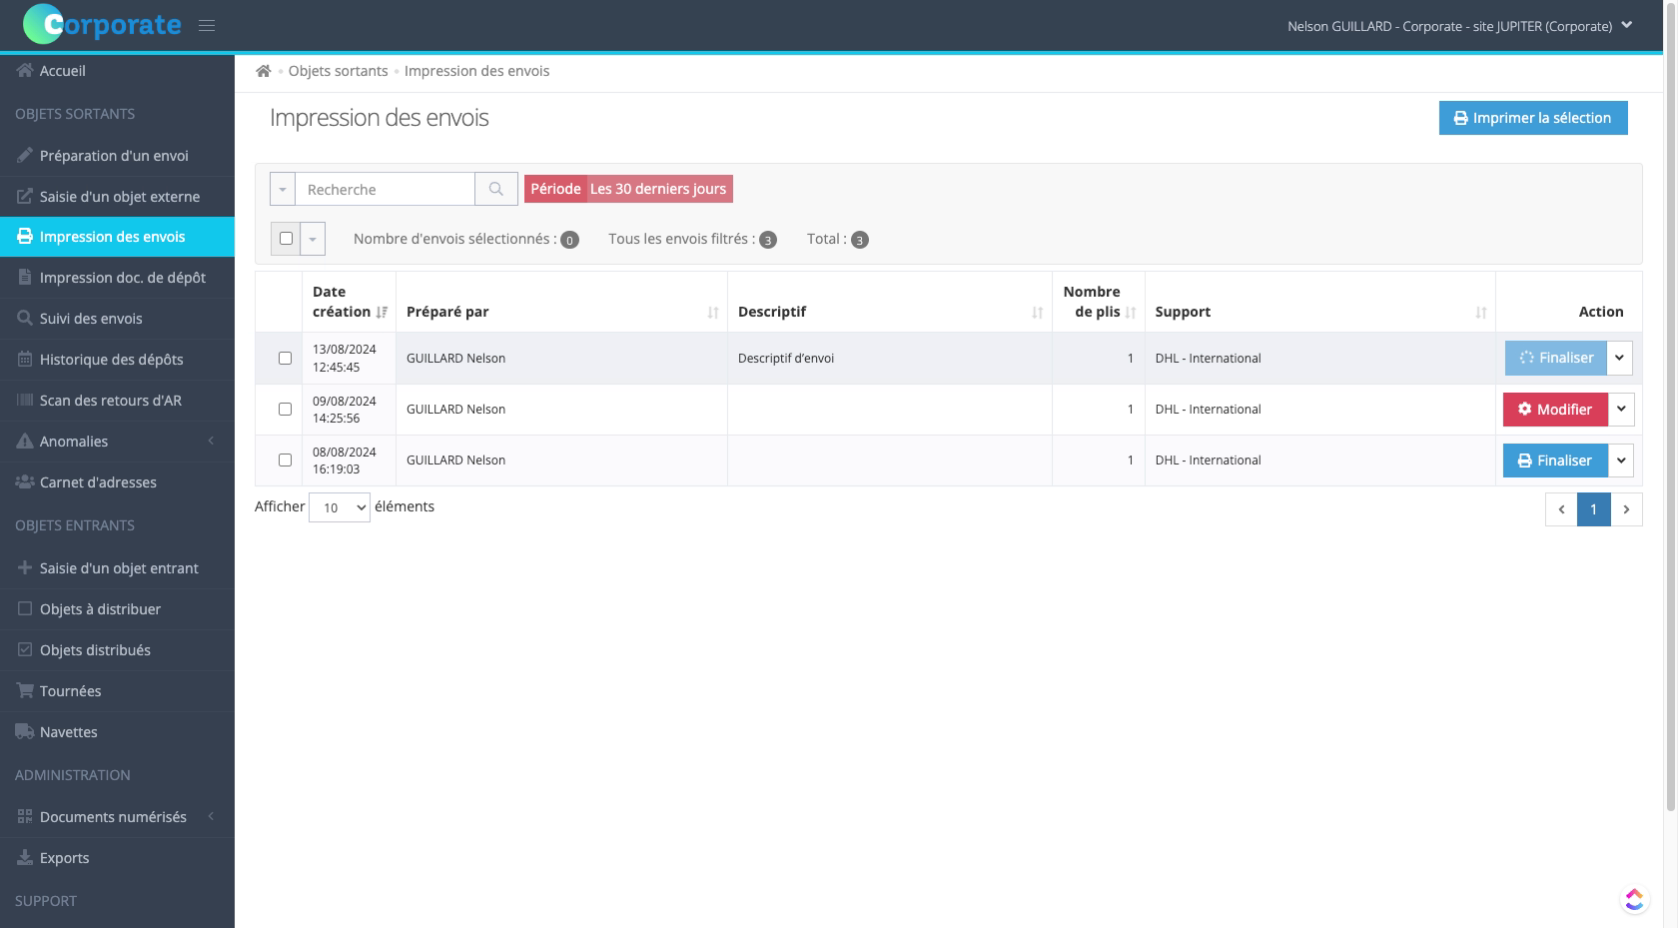Open Suivi des envois
Image resolution: width=1678 pixels, height=928 pixels.
point(117,319)
